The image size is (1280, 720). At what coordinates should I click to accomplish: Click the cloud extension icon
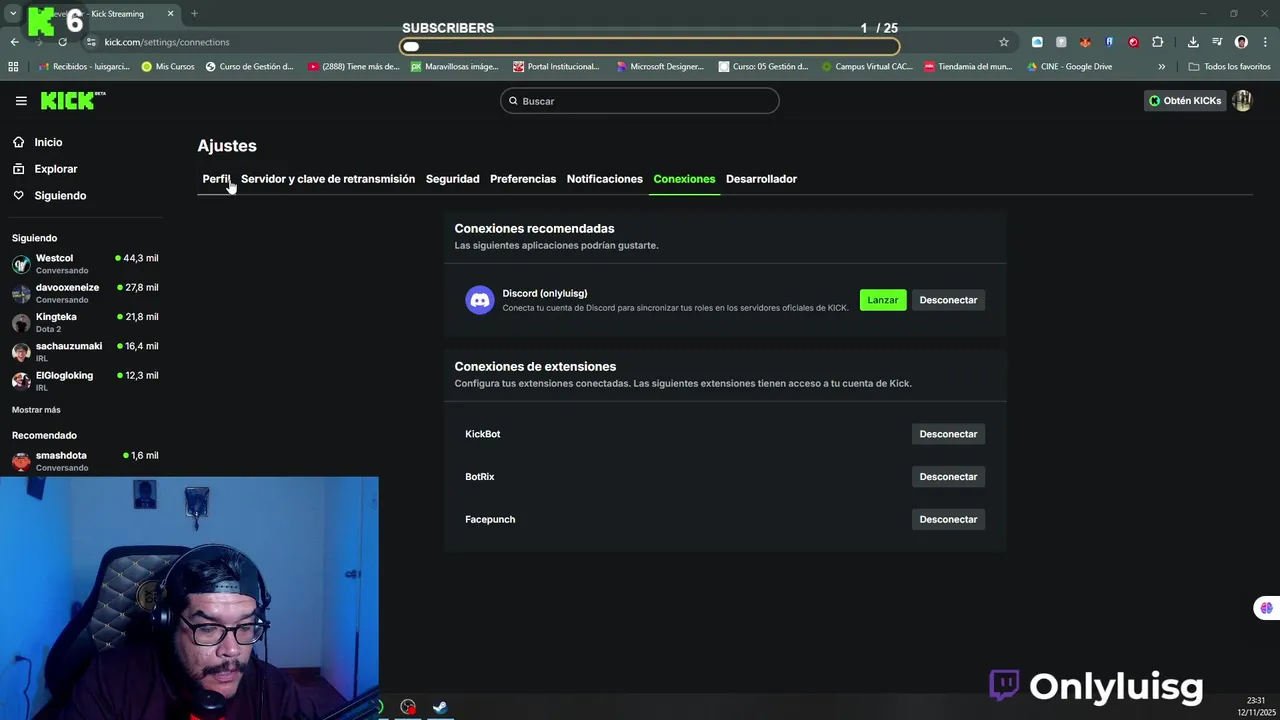pyautogui.click(x=1037, y=42)
